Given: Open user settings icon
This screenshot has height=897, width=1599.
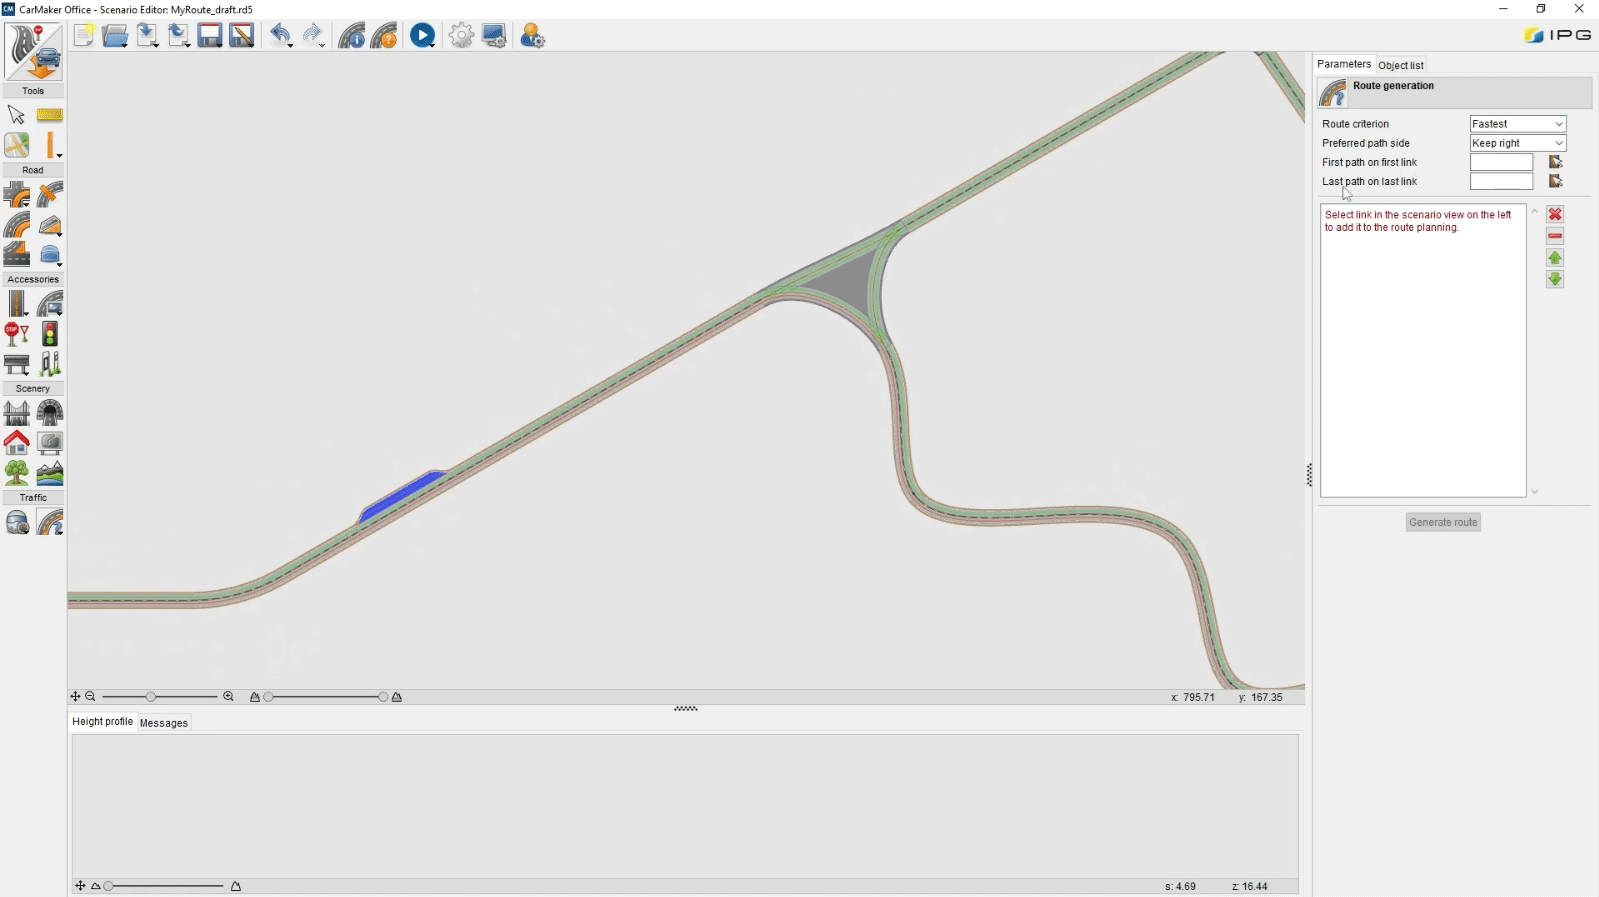Looking at the screenshot, I should click(532, 36).
